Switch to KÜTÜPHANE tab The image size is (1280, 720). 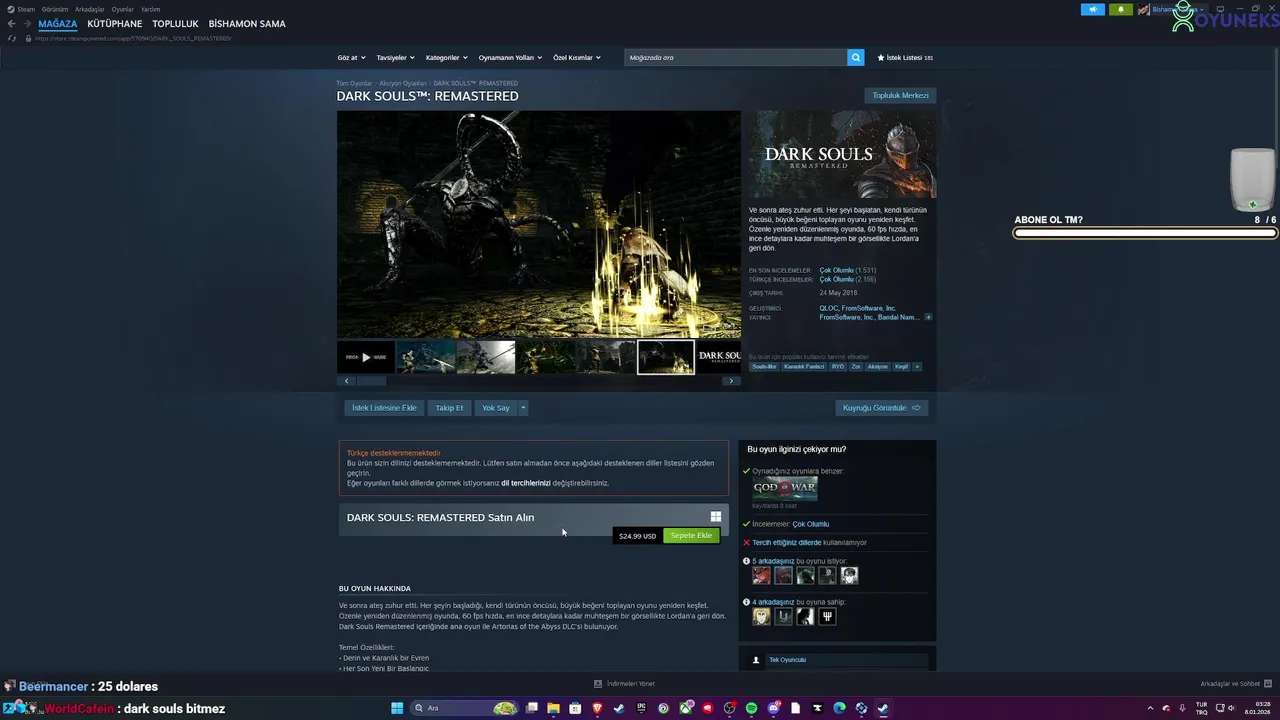click(x=115, y=24)
